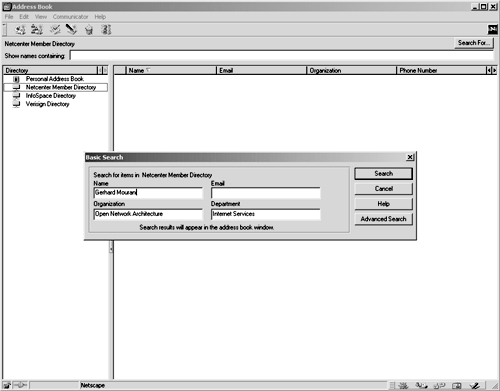Image resolution: width=500 pixels, height=391 pixels.
Task: Click Directory pane right column arrow
Action: (x=105, y=70)
